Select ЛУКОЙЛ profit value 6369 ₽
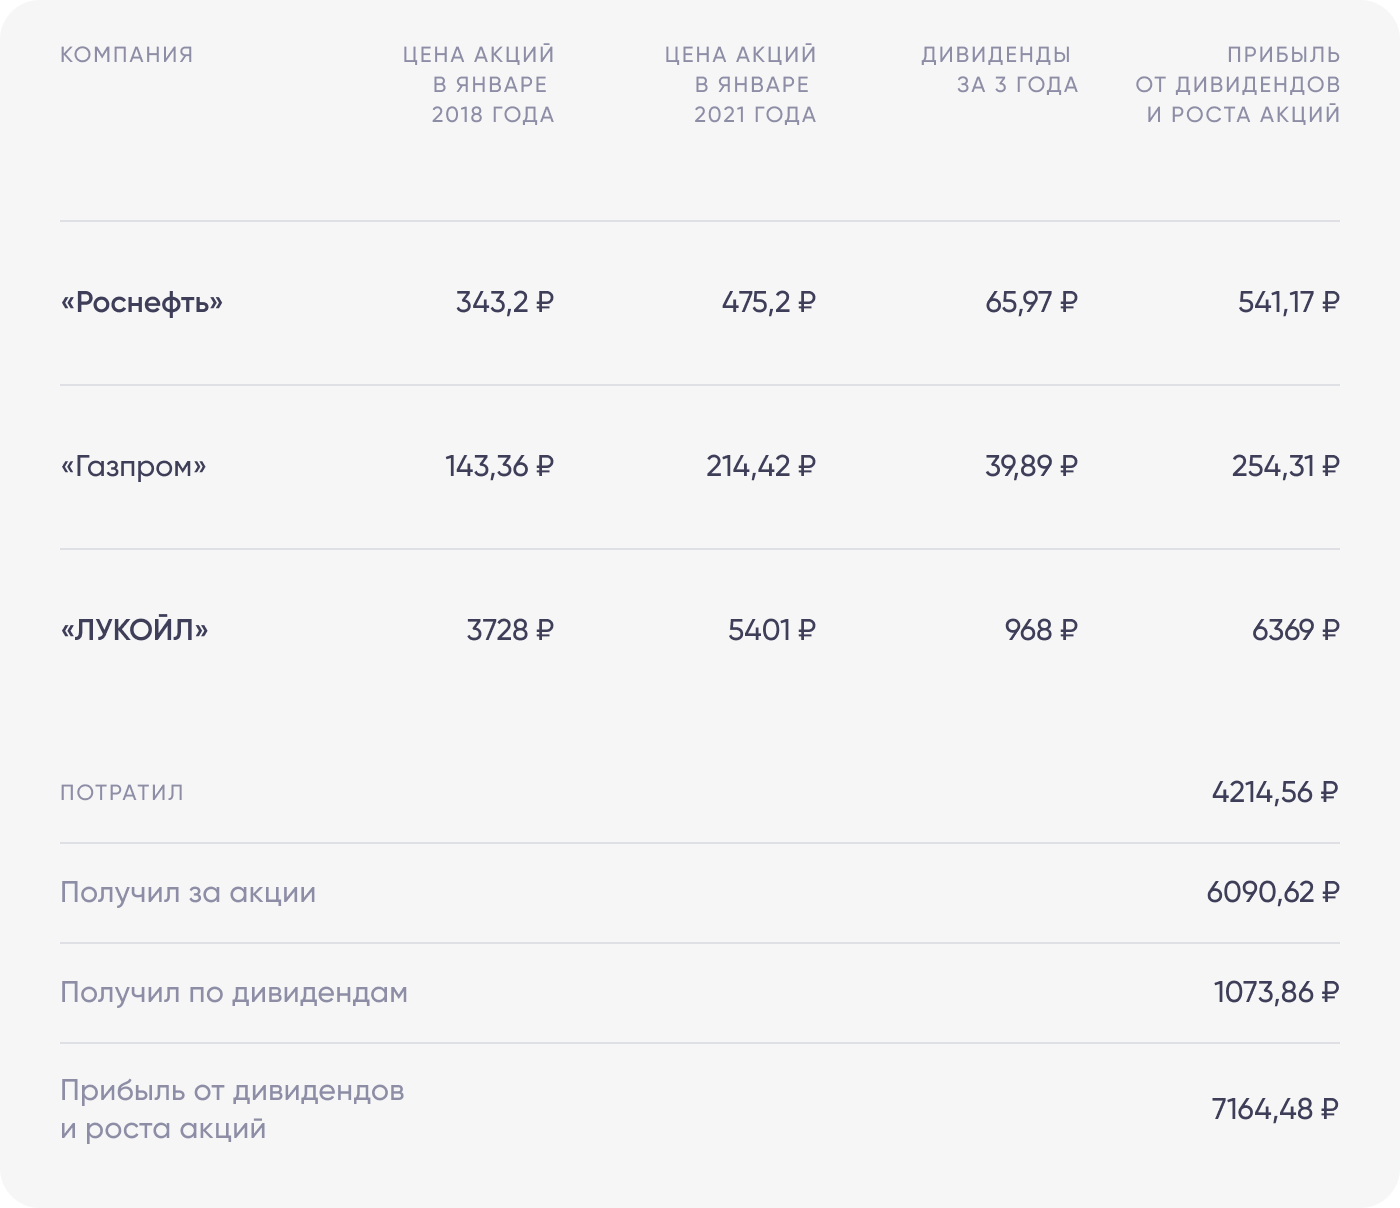 1295,630
